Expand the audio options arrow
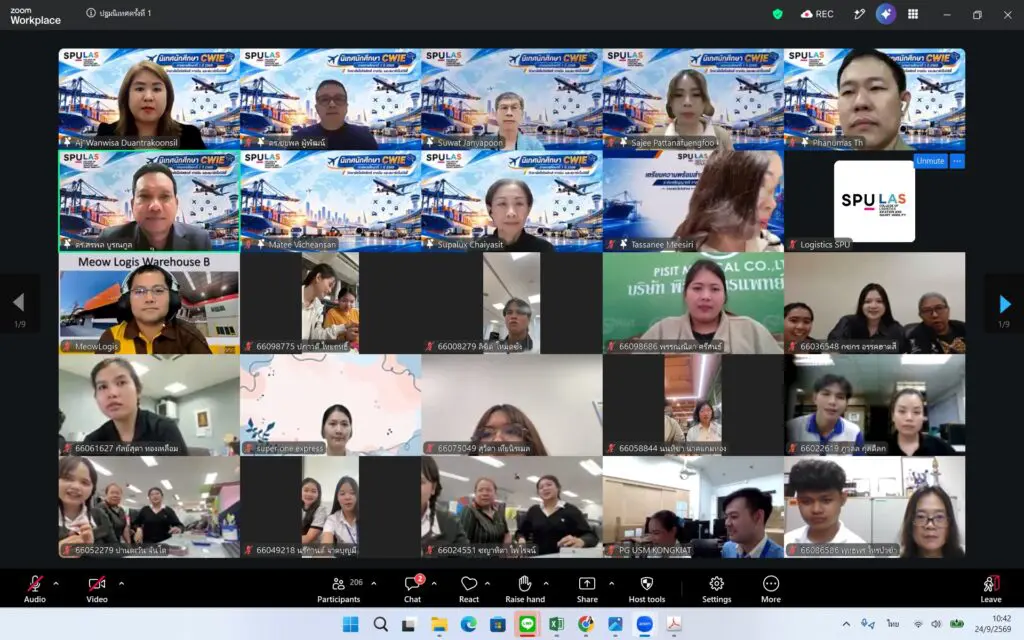The image size is (1024, 640). coord(56,583)
